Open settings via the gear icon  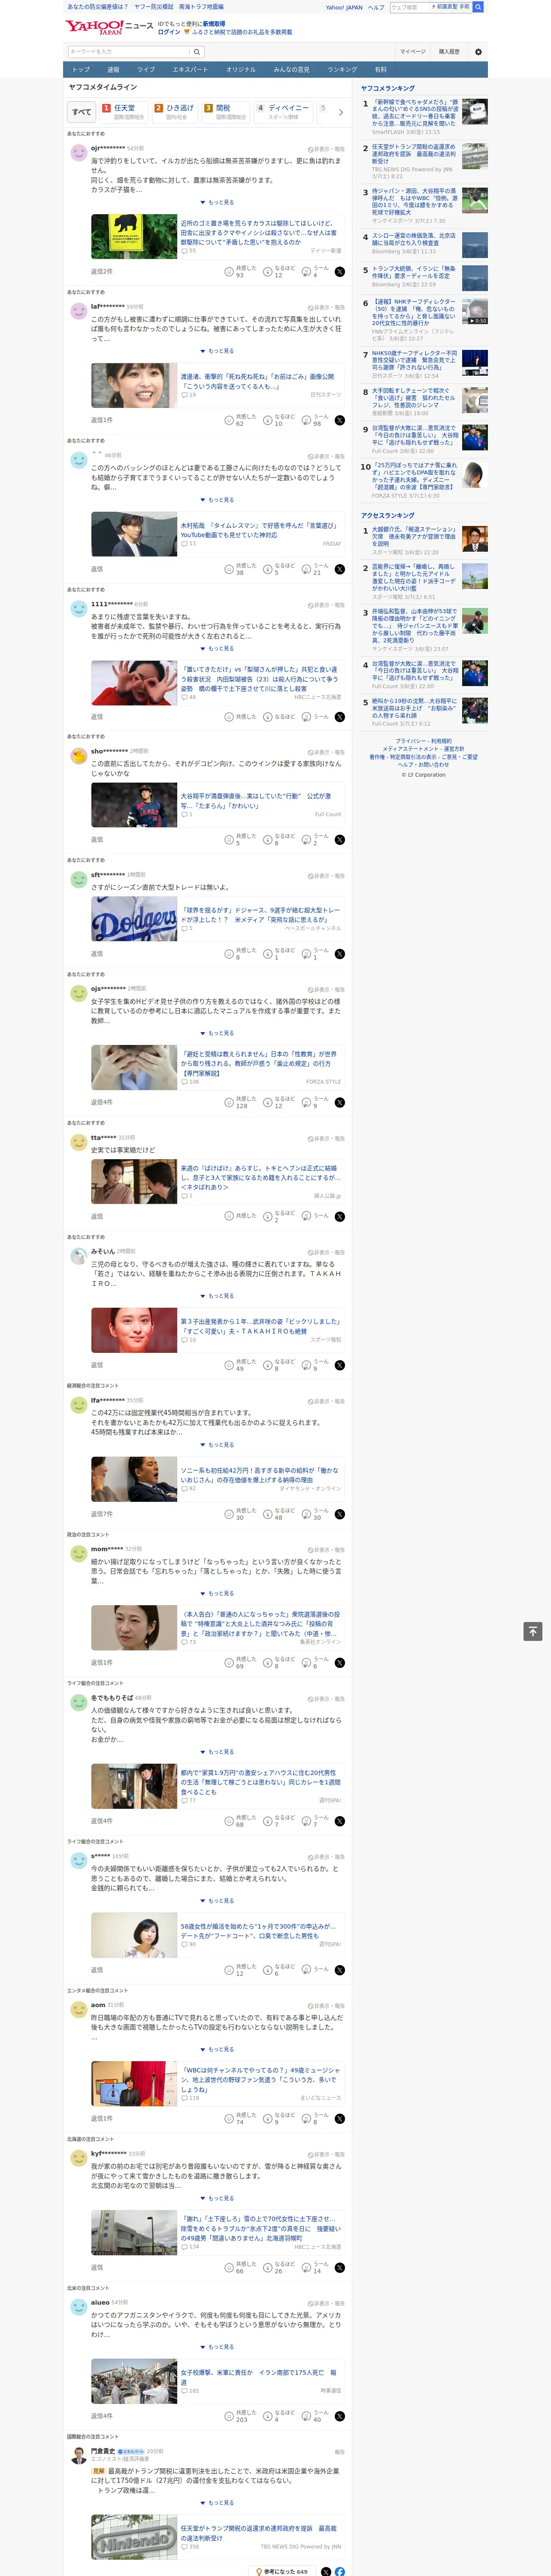[x=478, y=52]
